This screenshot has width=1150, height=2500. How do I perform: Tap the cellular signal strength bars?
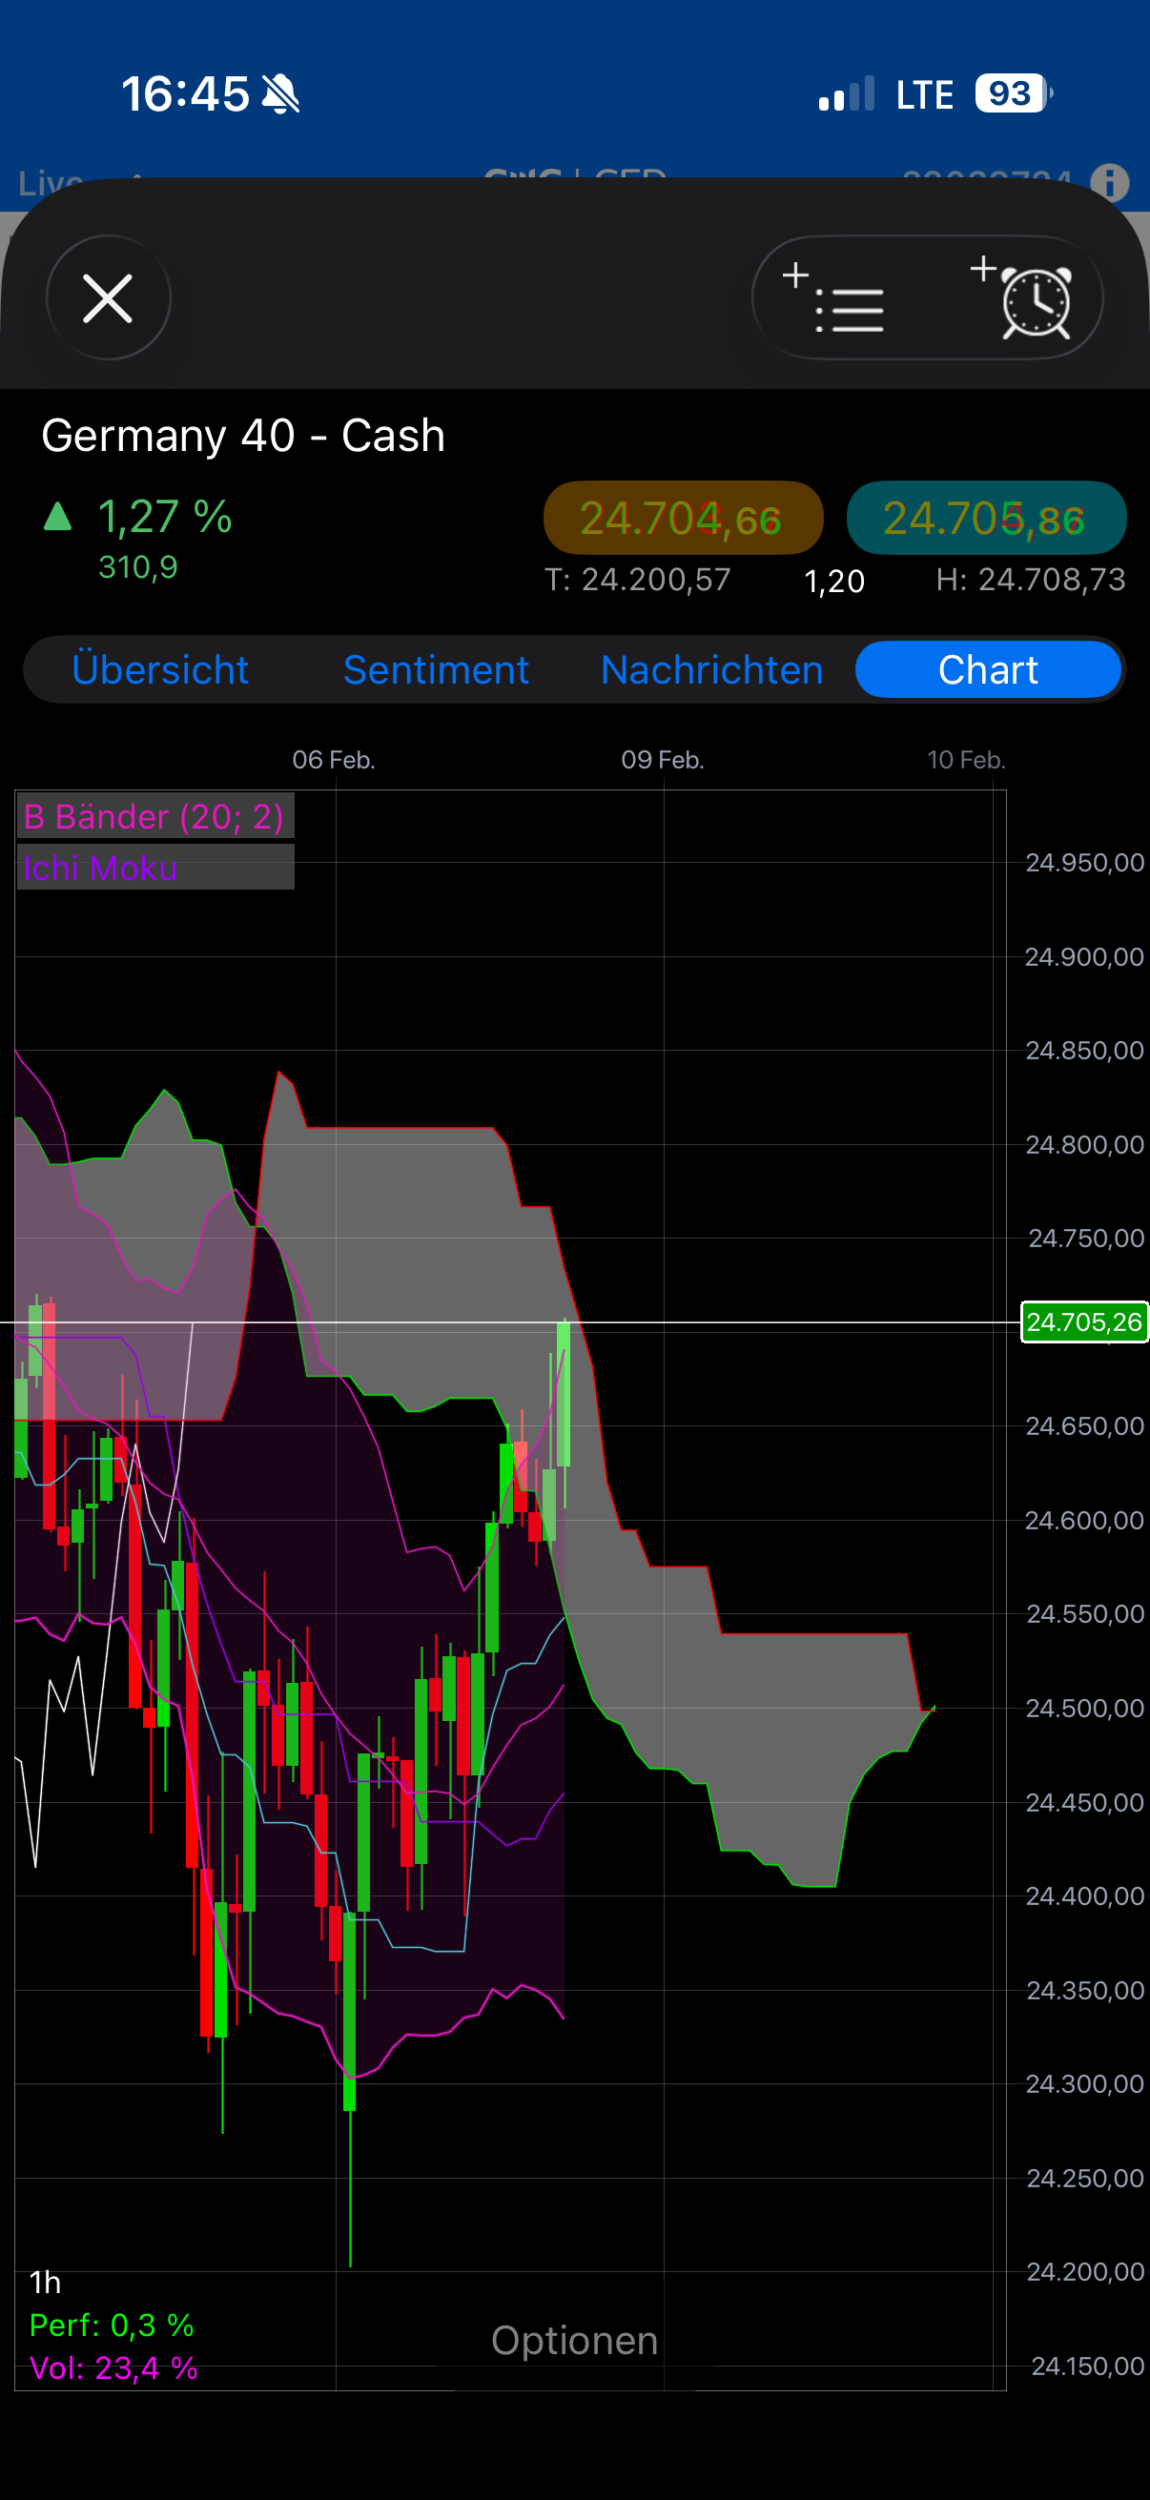(846, 95)
